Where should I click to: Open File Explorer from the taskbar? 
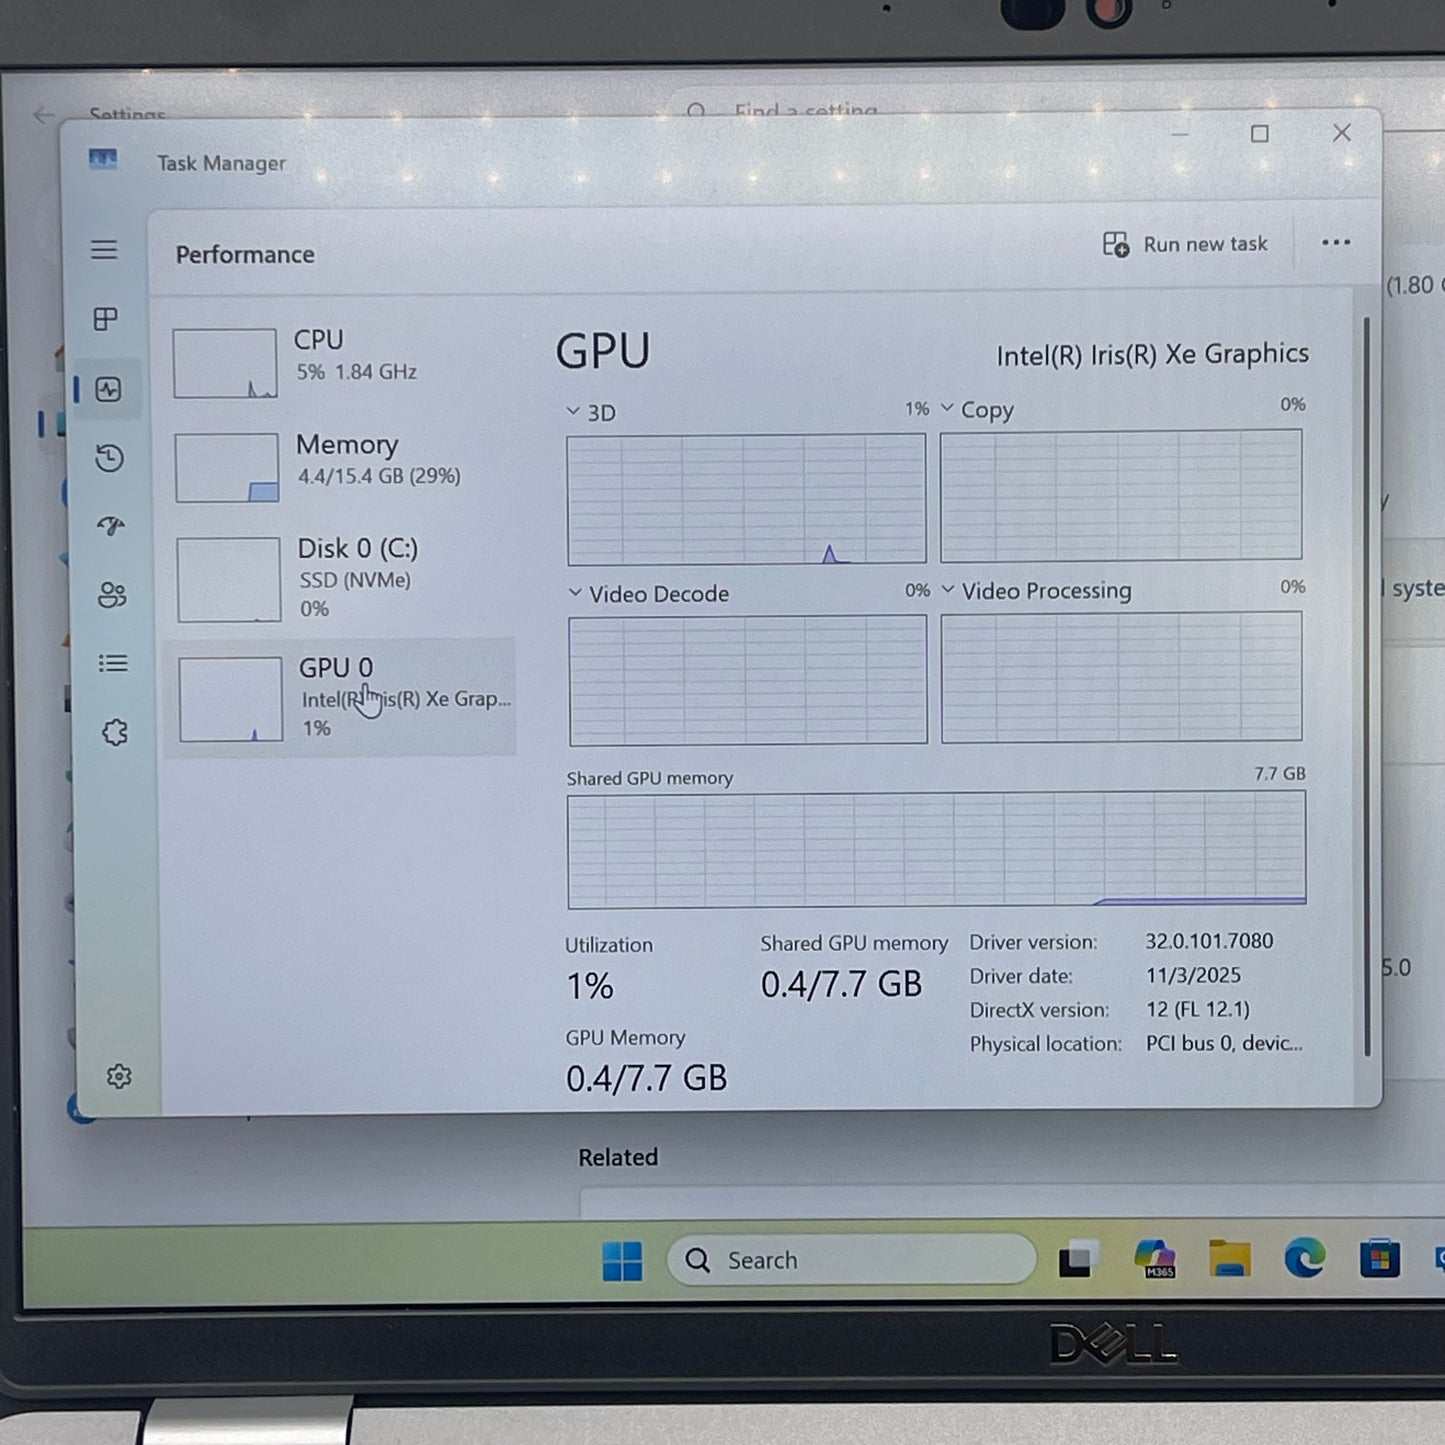1230,1258
